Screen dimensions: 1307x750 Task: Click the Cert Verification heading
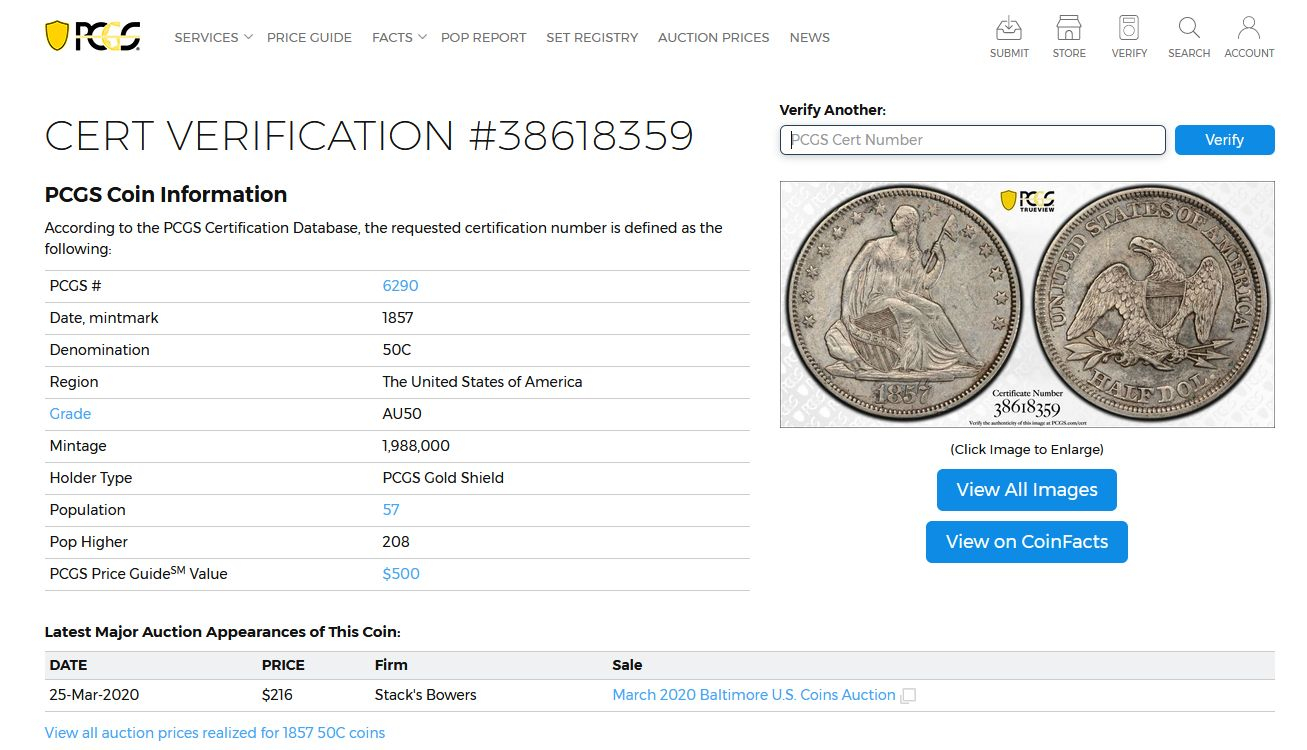(369, 136)
